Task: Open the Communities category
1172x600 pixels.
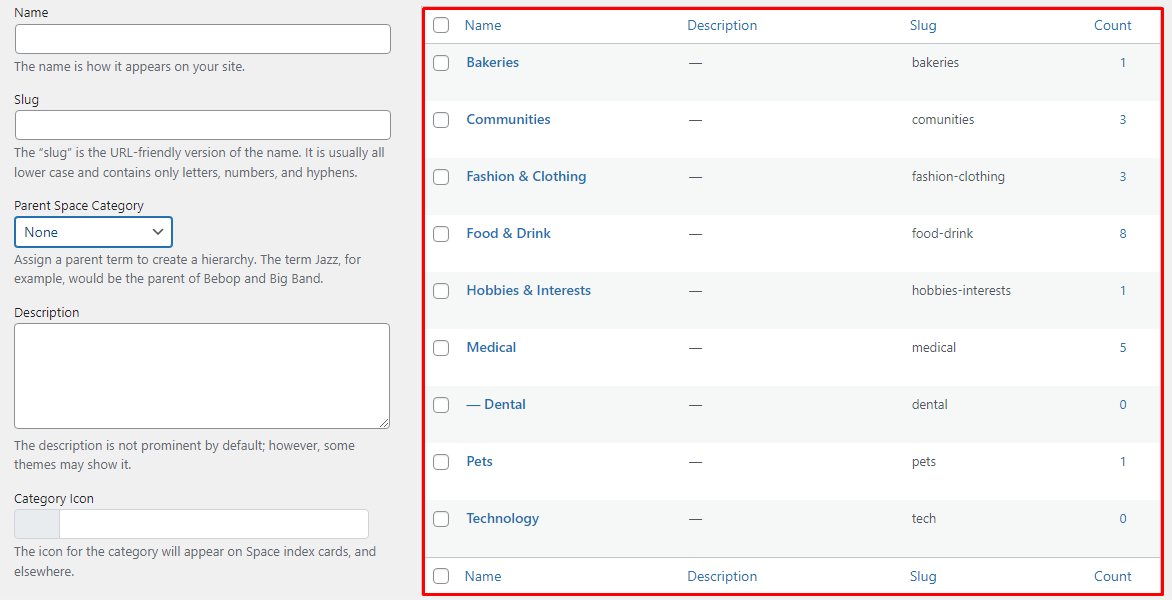Action: click(508, 119)
